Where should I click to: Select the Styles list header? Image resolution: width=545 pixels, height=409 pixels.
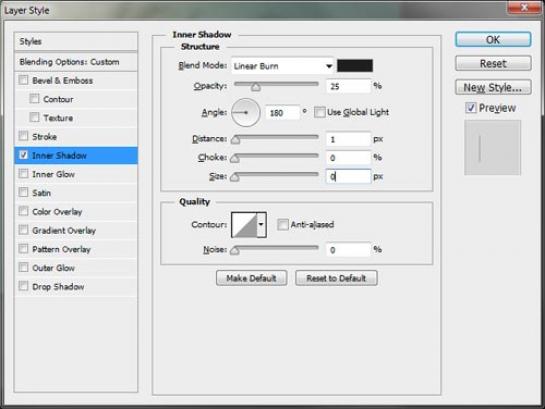76,41
